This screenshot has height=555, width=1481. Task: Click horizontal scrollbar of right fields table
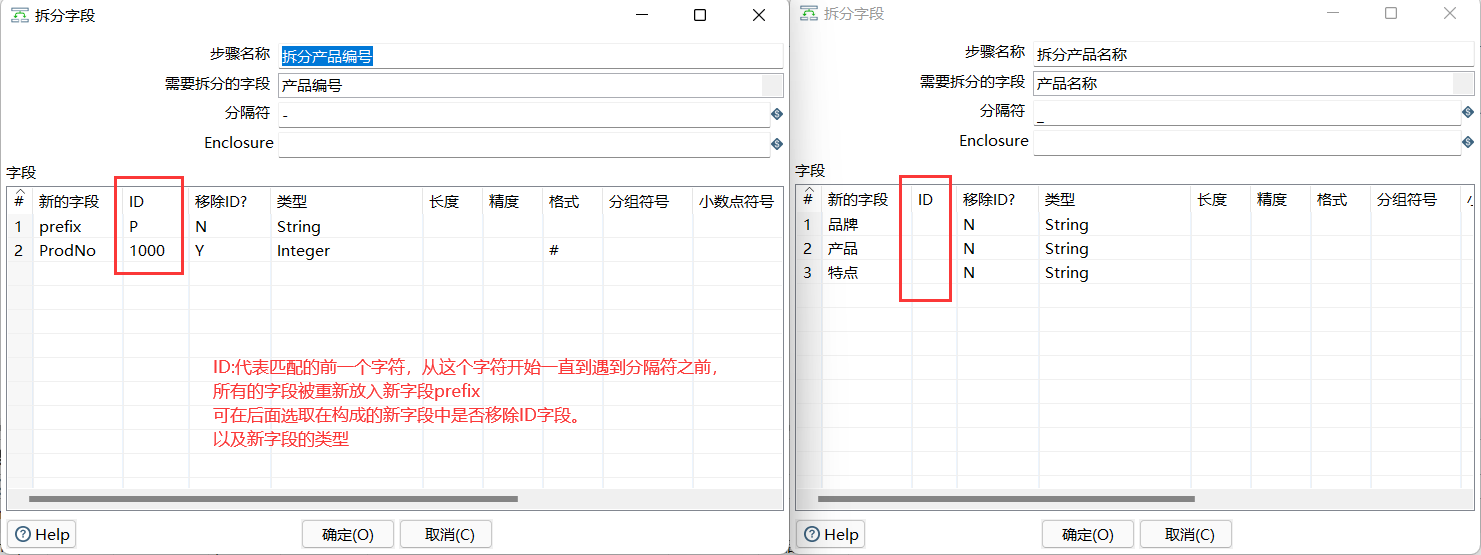point(1006,498)
